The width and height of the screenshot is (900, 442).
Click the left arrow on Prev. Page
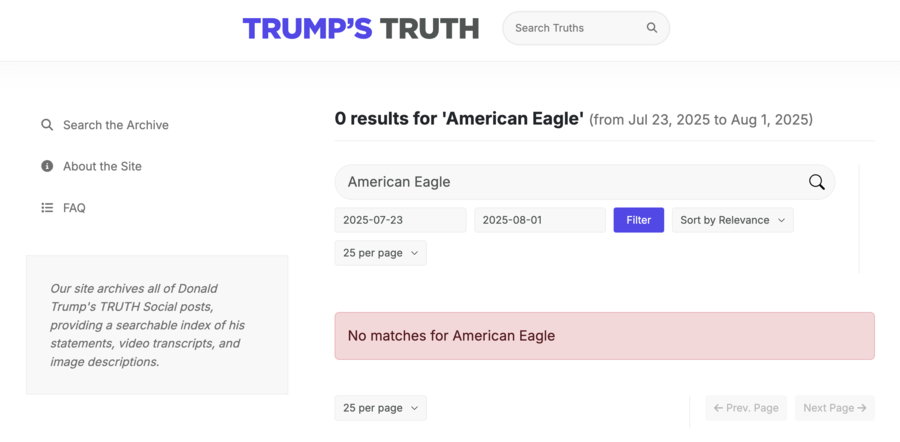pos(718,408)
